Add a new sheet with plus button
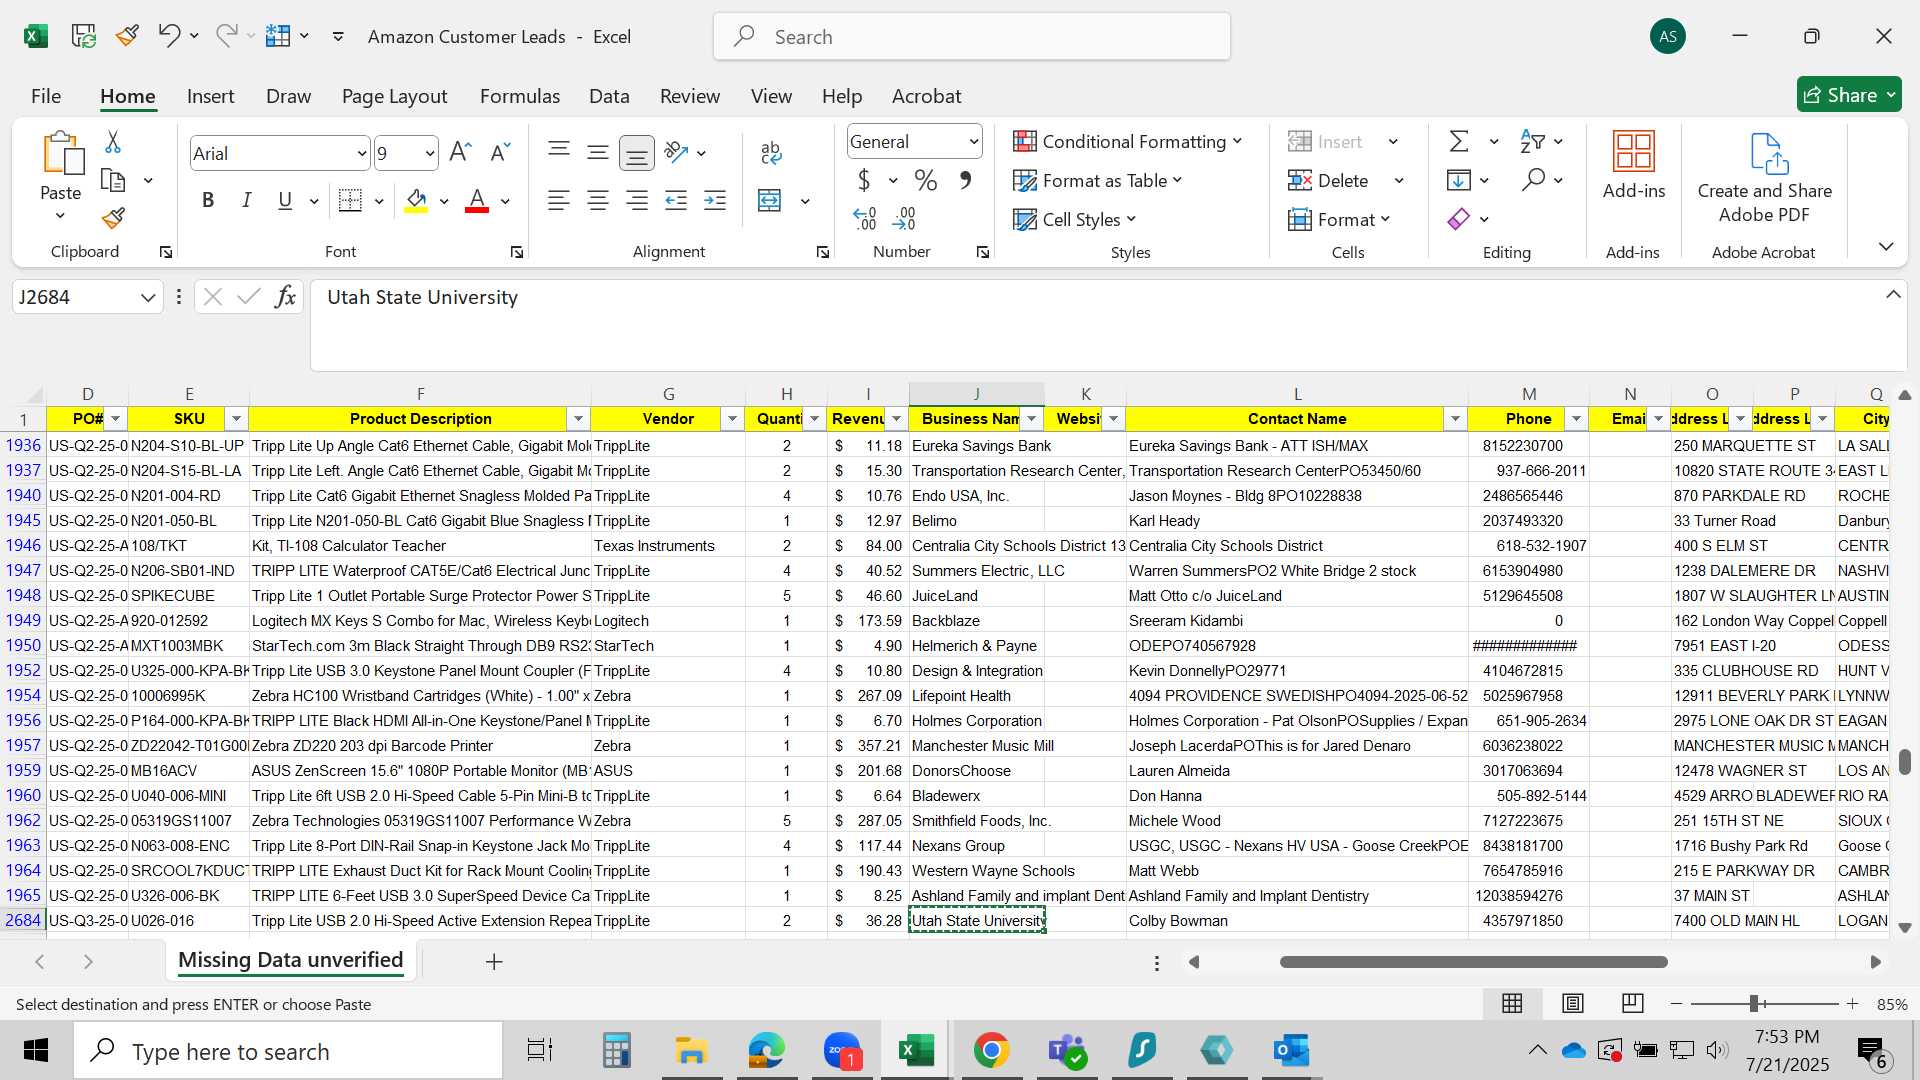The width and height of the screenshot is (1920, 1080). [494, 961]
